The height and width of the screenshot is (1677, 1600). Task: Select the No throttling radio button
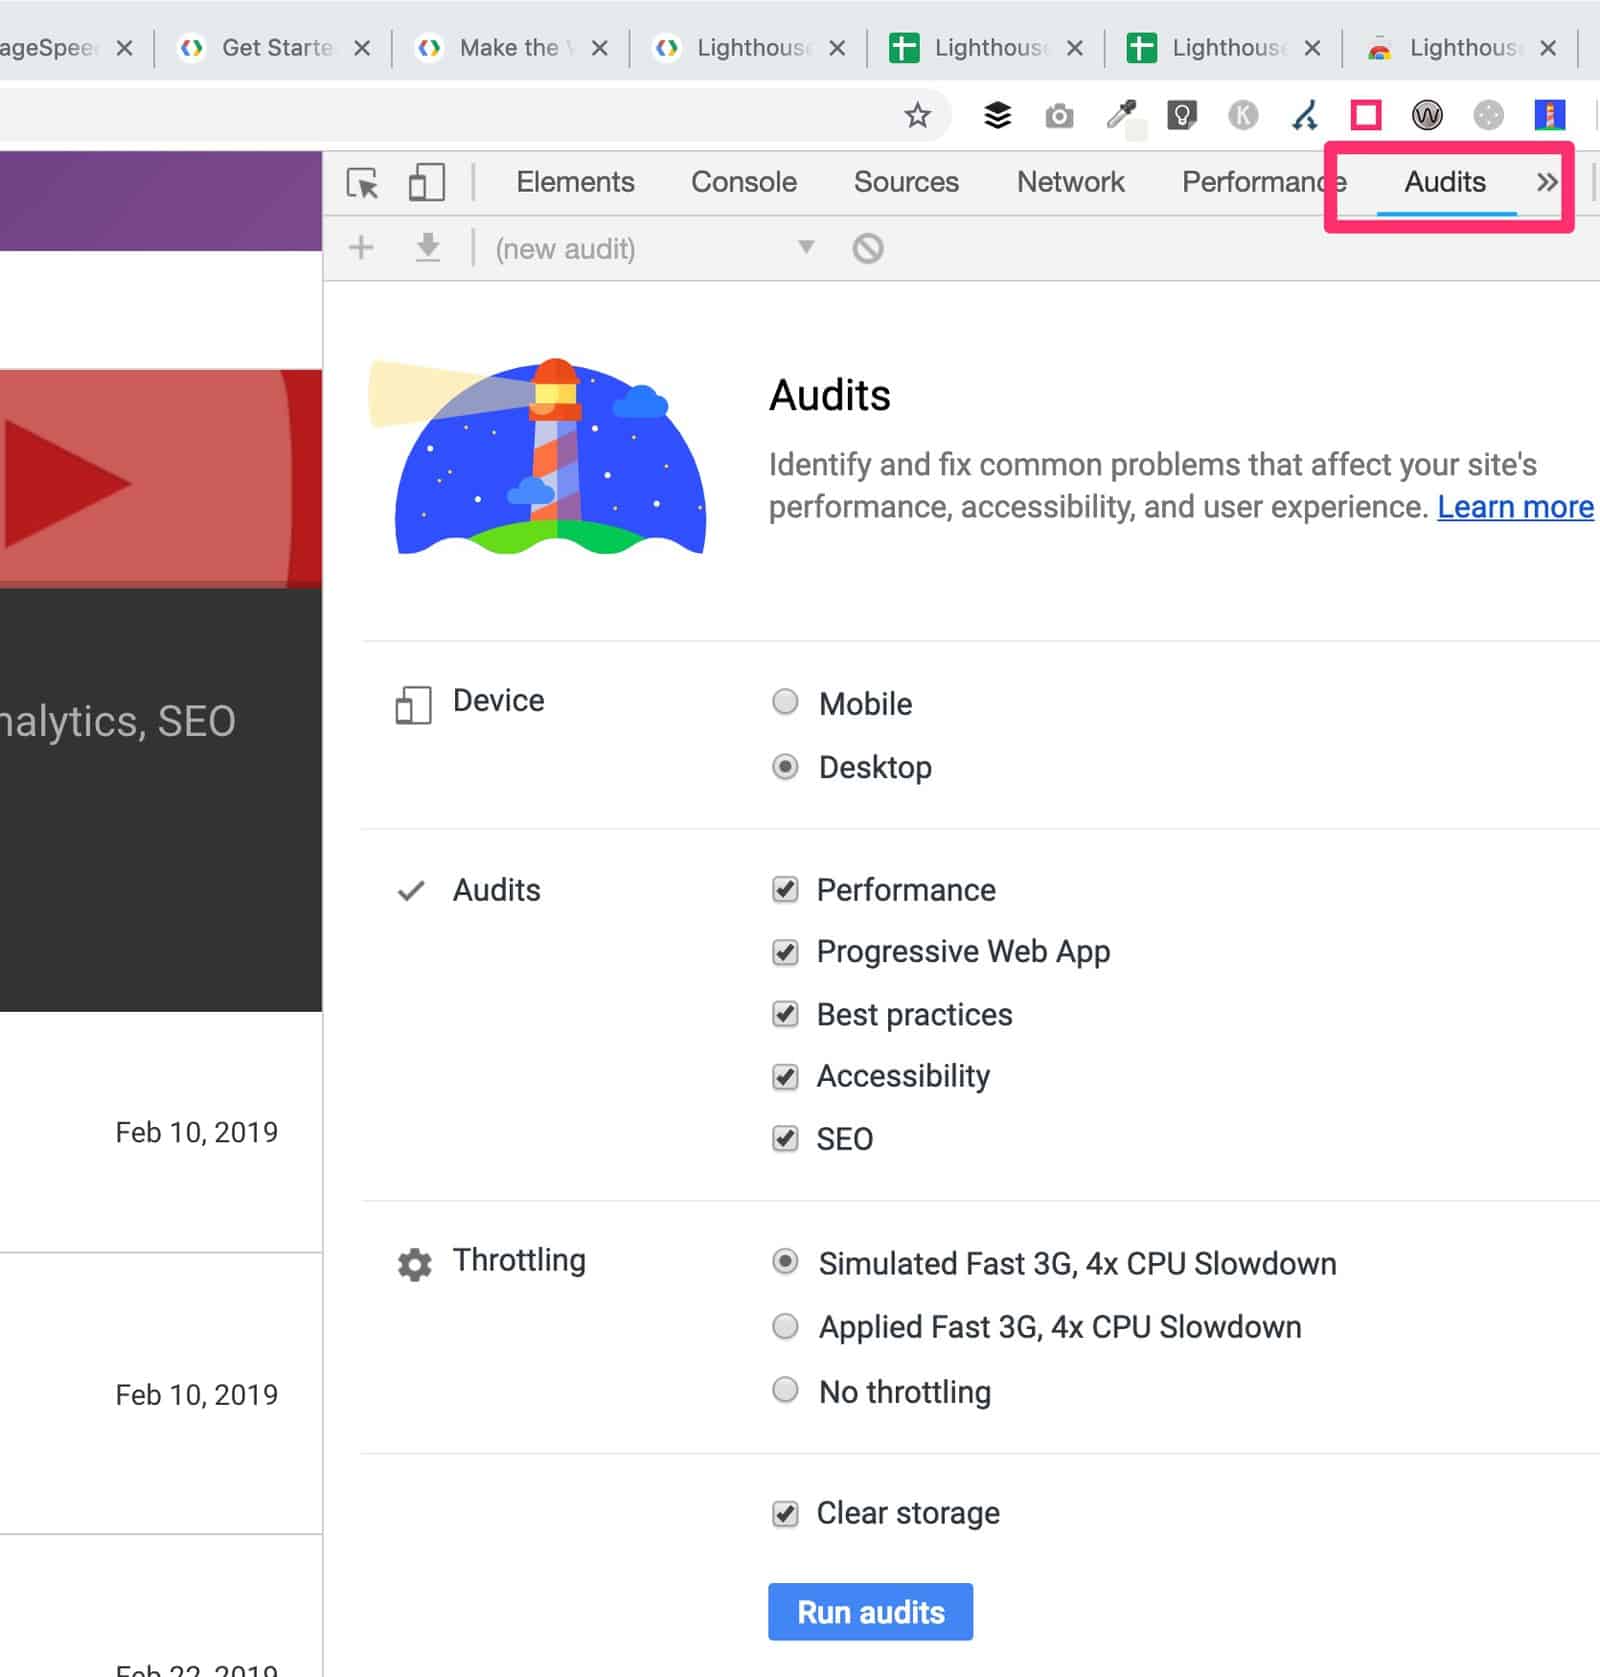(786, 1390)
